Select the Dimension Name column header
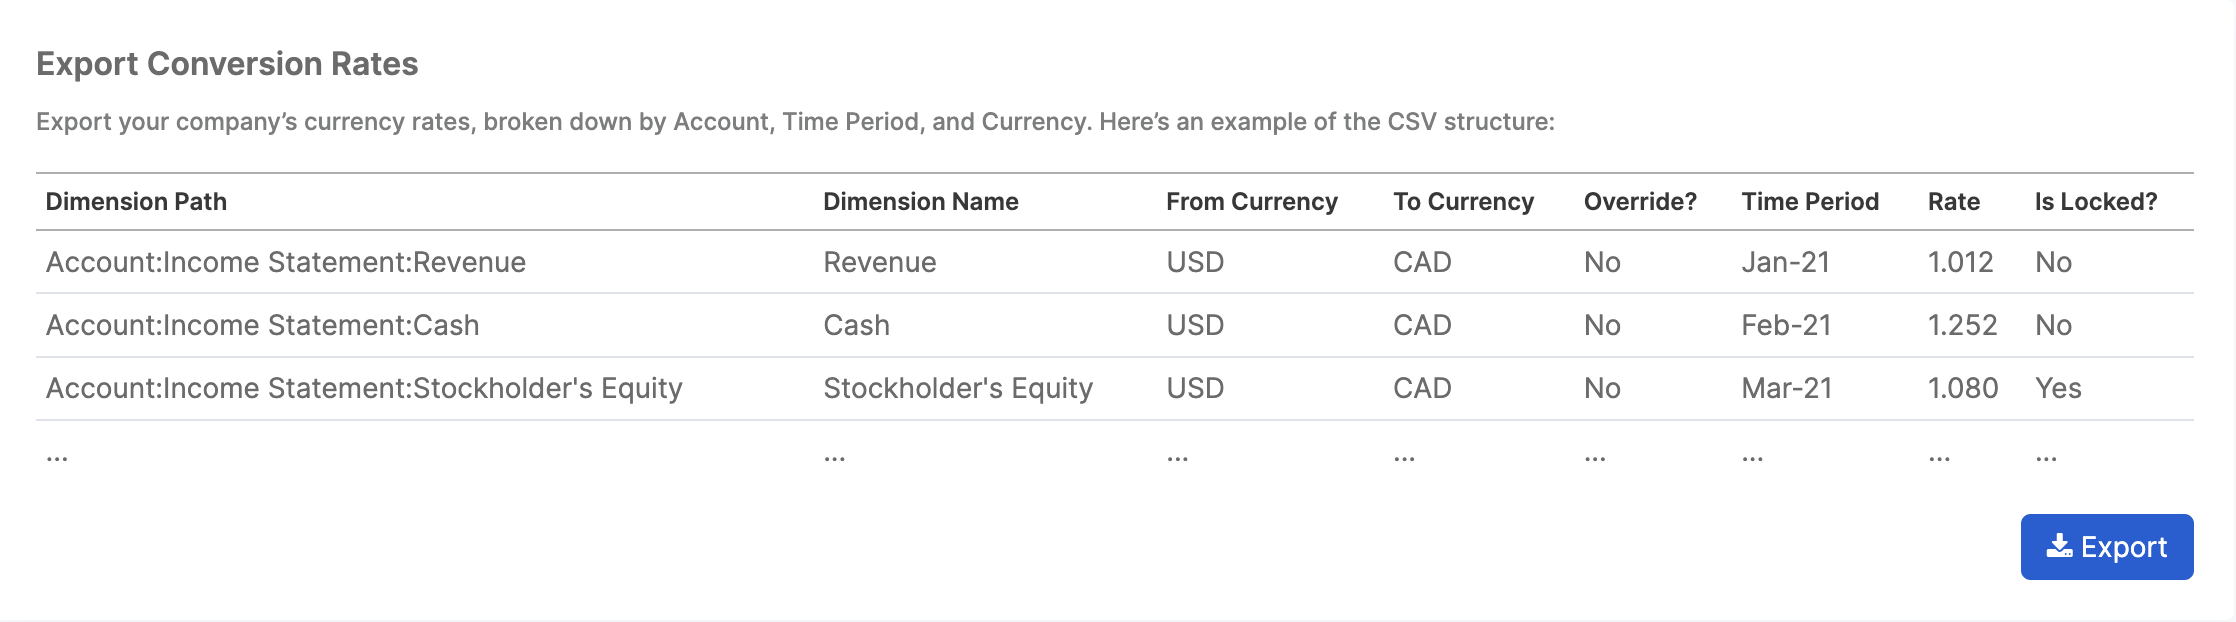This screenshot has height=622, width=2236. click(920, 202)
